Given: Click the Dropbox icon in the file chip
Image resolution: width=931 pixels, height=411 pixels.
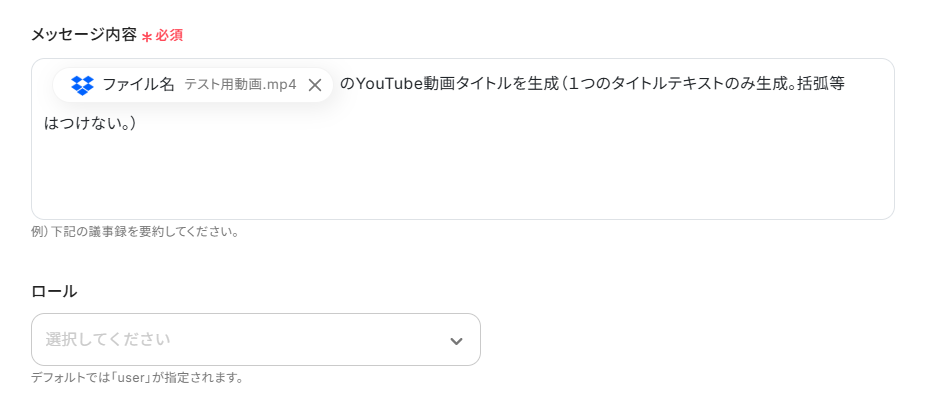Looking at the screenshot, I should (82, 85).
